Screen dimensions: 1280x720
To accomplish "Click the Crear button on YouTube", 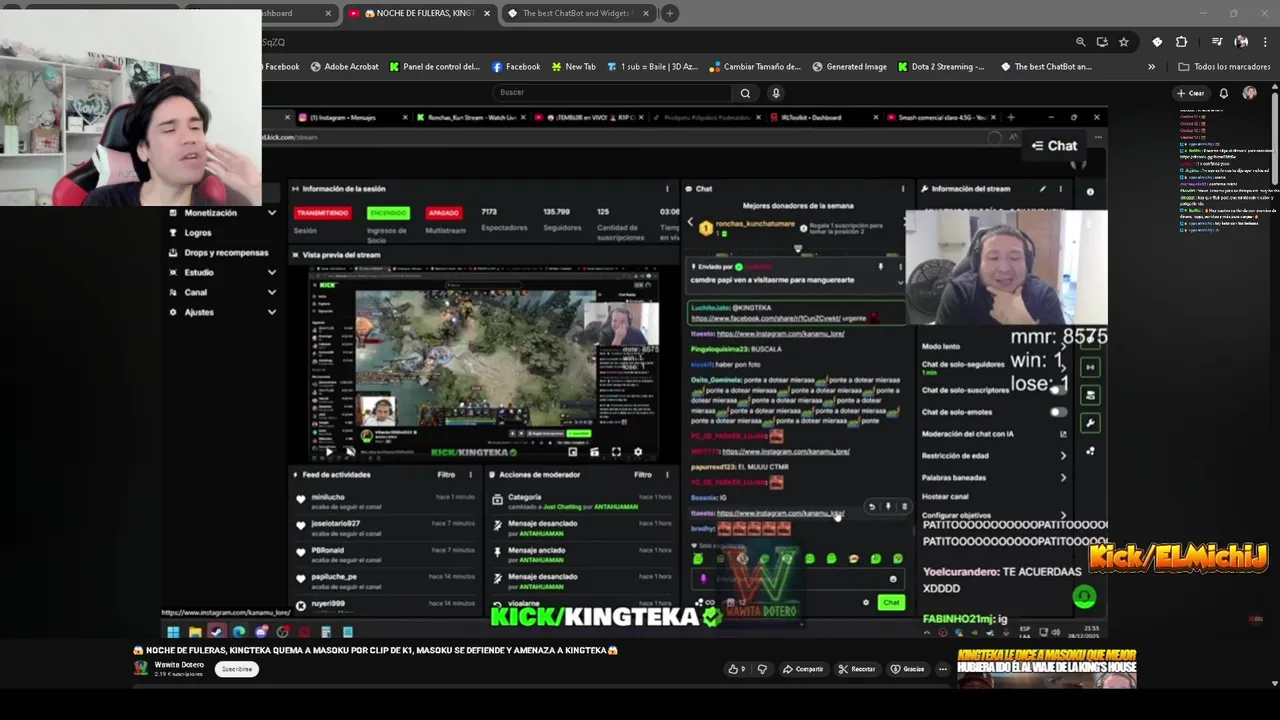I will click(1191, 93).
